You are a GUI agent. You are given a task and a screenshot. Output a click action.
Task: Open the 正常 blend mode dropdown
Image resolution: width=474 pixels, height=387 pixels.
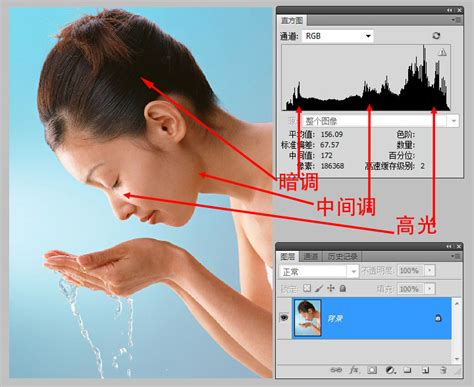point(318,271)
